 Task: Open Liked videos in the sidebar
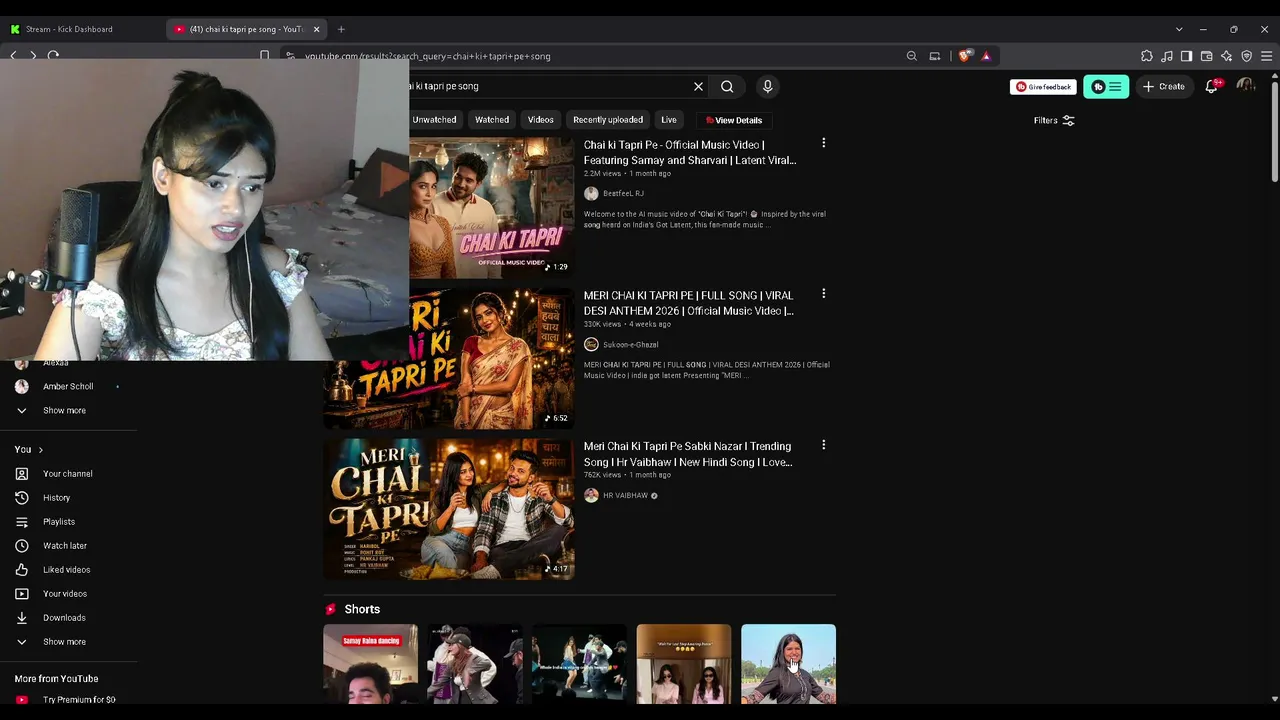coord(68,570)
